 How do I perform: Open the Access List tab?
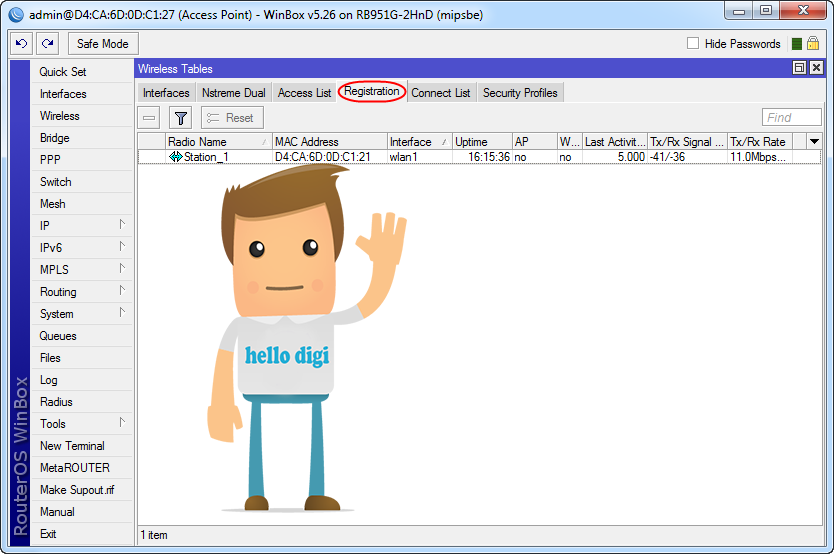point(304,93)
